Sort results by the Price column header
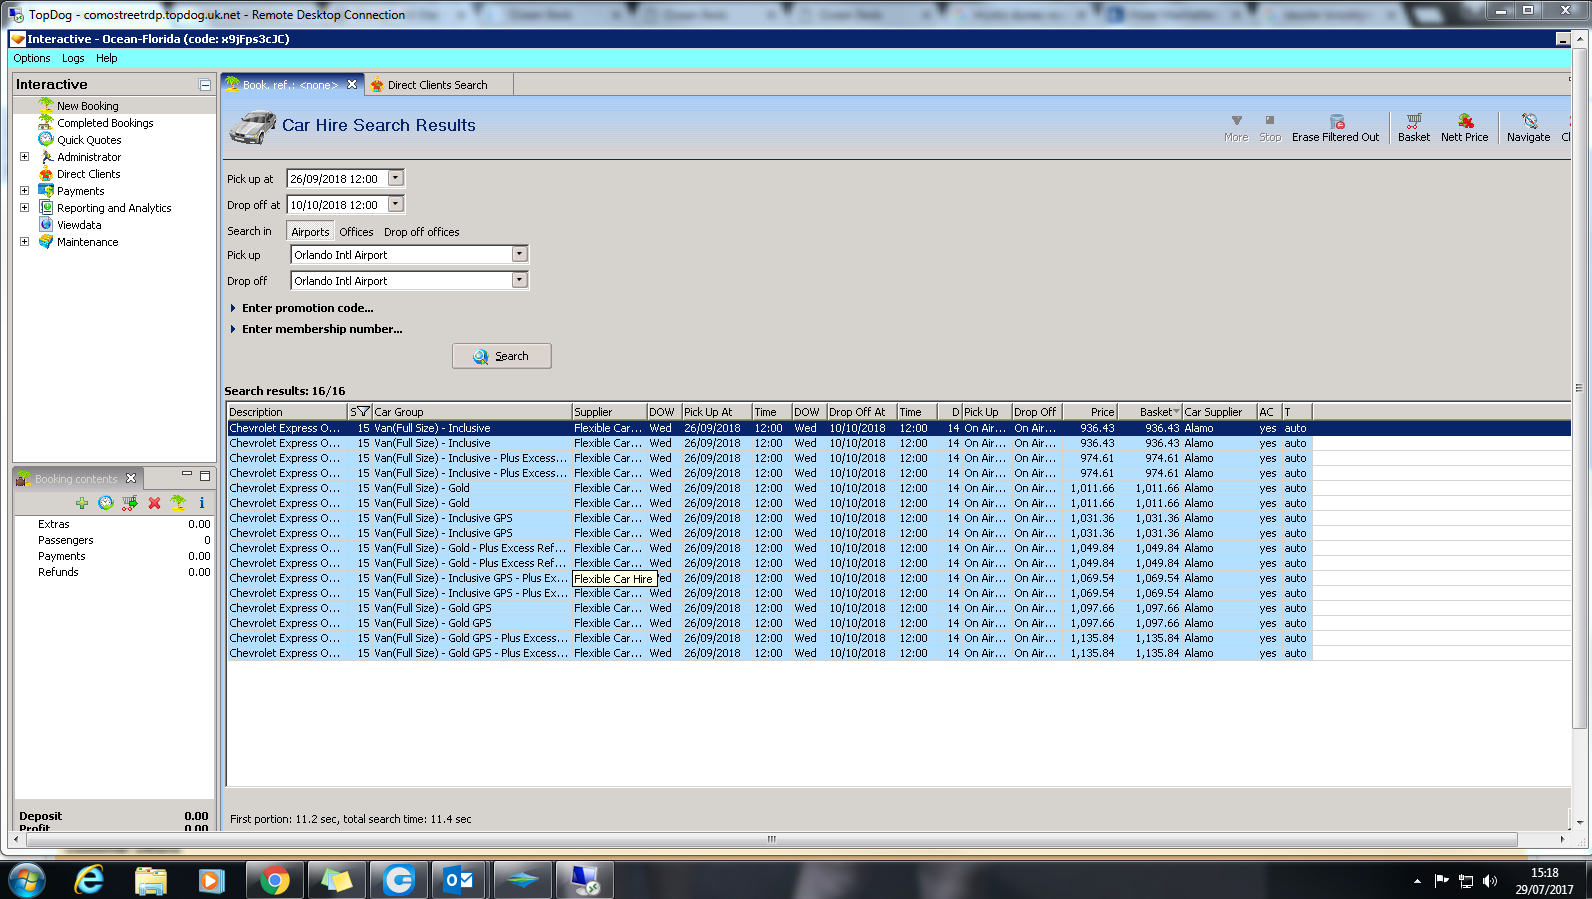The width and height of the screenshot is (1592, 899). (x=1089, y=412)
